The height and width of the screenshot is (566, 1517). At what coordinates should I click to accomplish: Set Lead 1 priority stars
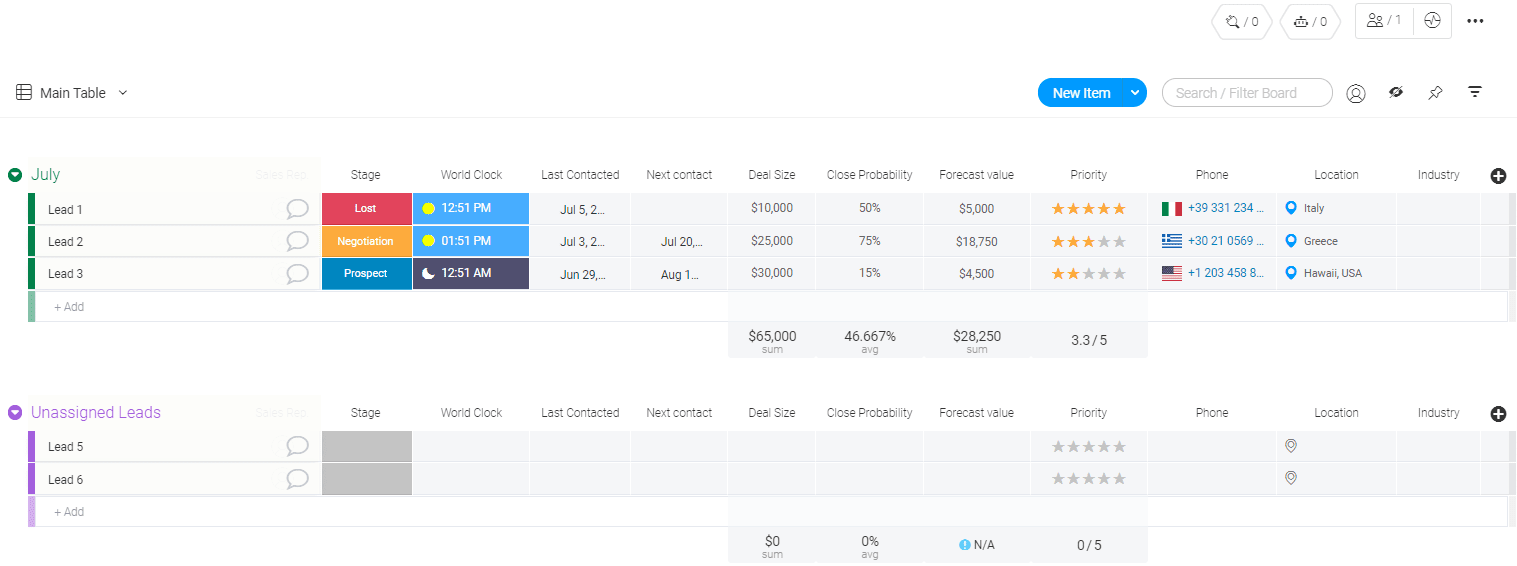coord(1088,209)
